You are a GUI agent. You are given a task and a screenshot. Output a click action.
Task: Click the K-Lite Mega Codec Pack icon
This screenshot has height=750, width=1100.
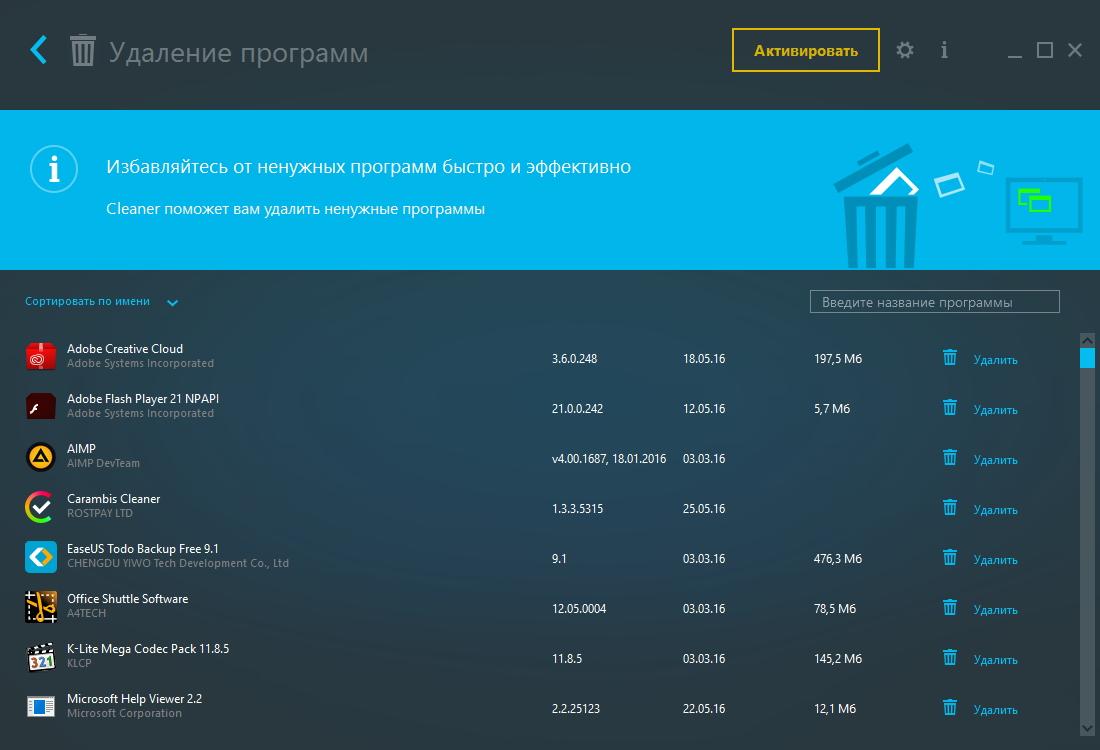coord(41,657)
